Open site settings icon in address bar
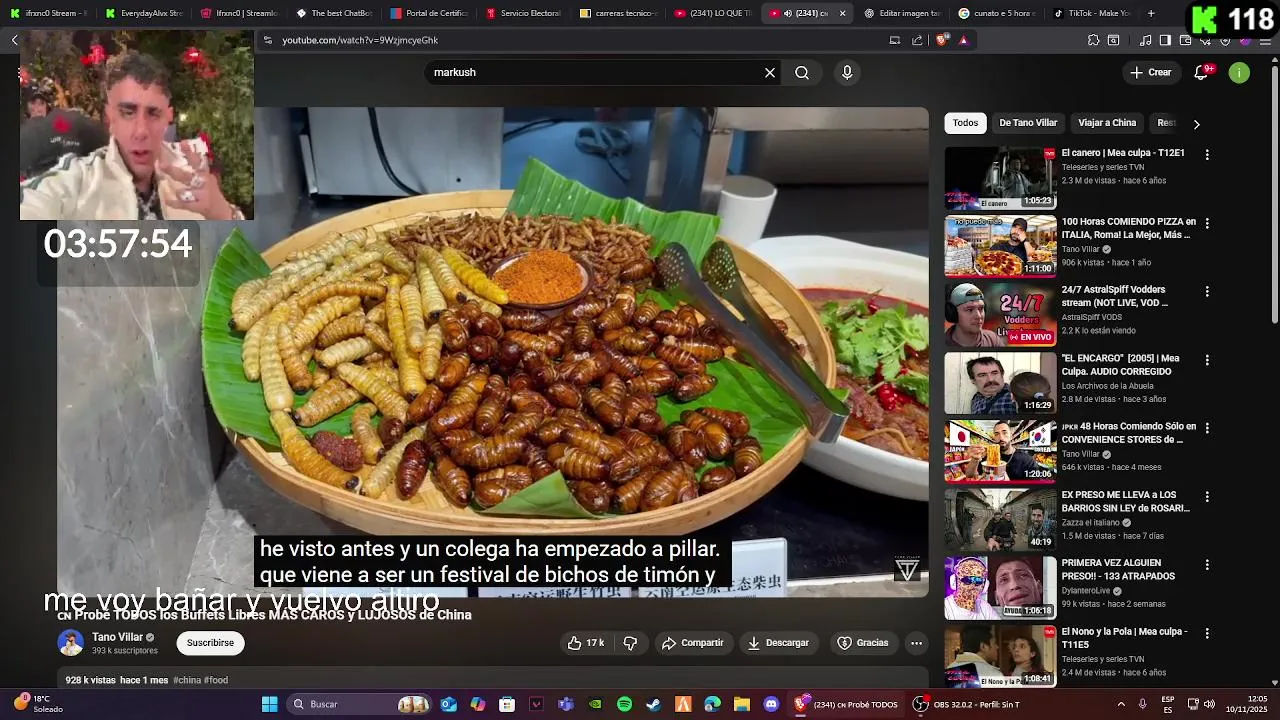This screenshot has height=720, width=1280. click(x=267, y=40)
